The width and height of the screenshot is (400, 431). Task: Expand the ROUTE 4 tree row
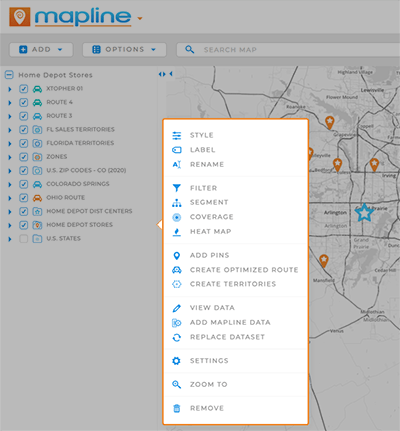[x=10, y=103]
